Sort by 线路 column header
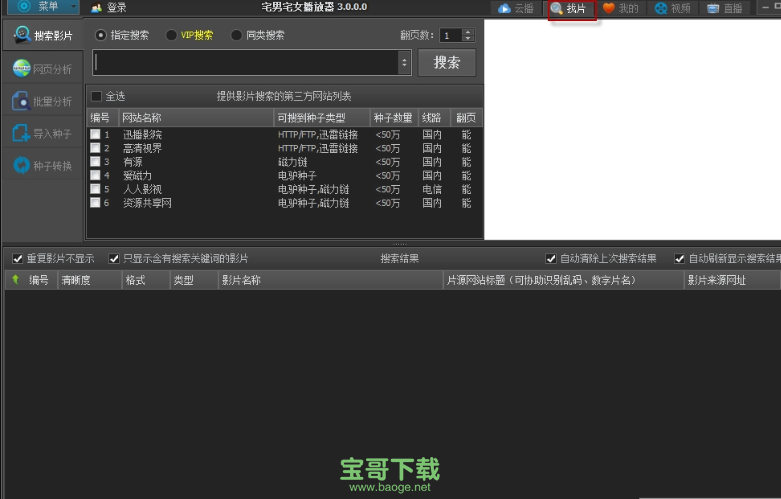 [x=434, y=118]
